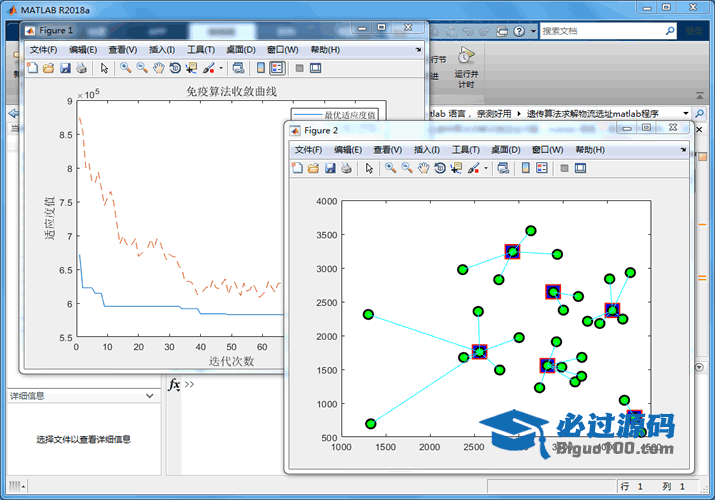Open 插入(I) menu in Figure 1
715x500 pixels.
[x=162, y=49]
